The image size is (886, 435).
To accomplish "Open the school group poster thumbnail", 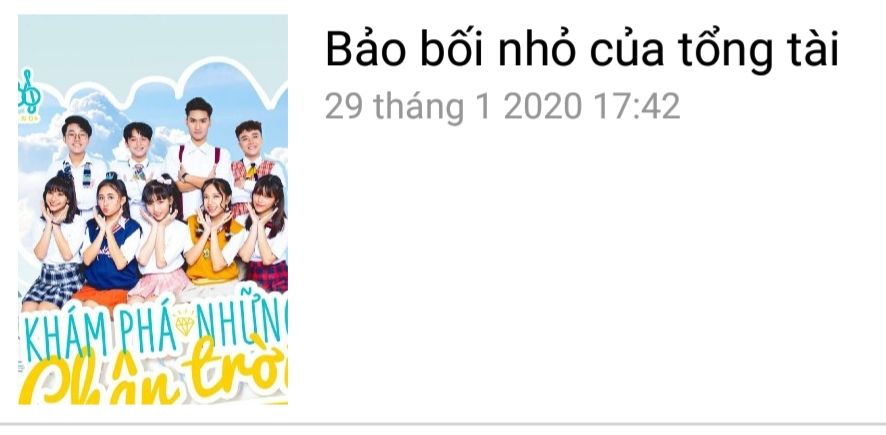I will pos(153,210).
